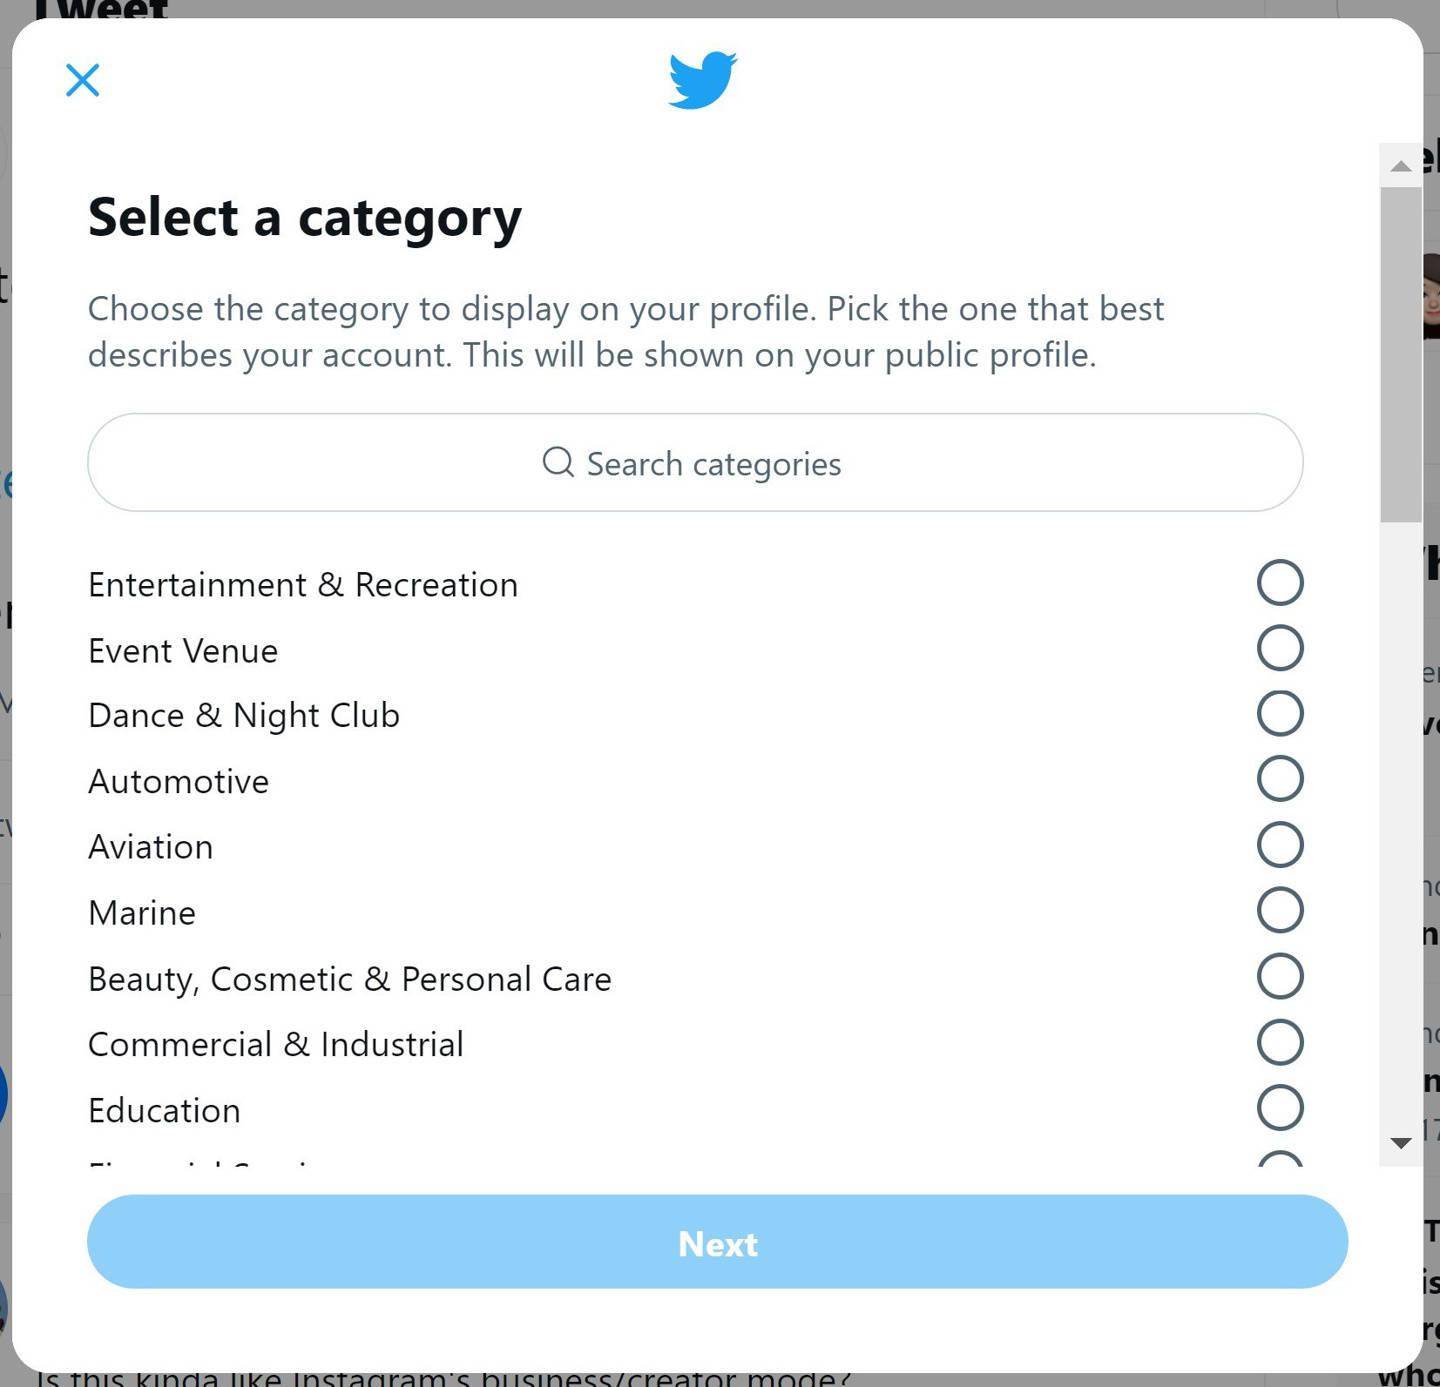Click the Education category label

165,1111
